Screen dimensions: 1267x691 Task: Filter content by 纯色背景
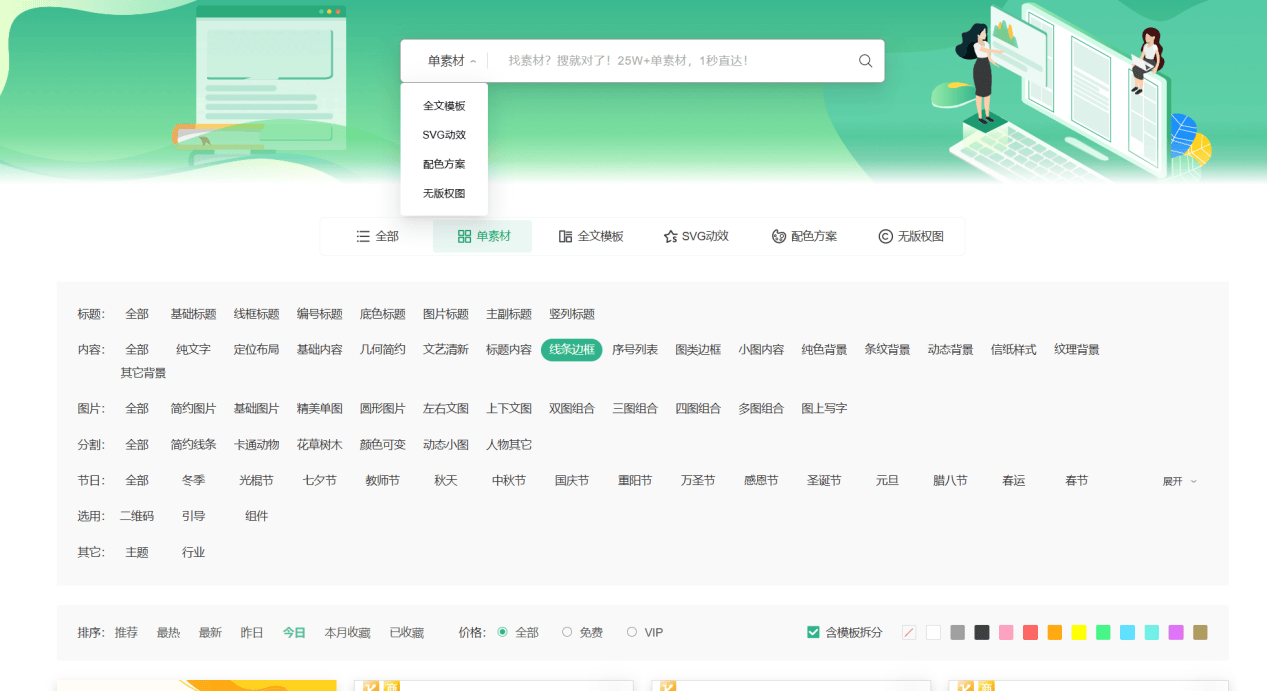824,350
